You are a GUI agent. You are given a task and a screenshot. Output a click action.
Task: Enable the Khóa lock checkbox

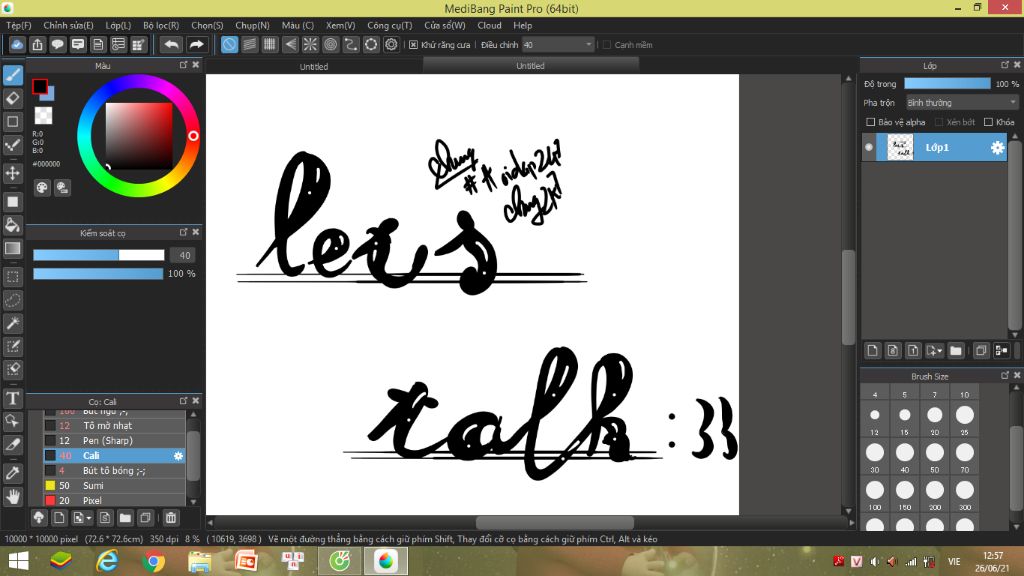[x=989, y=122]
